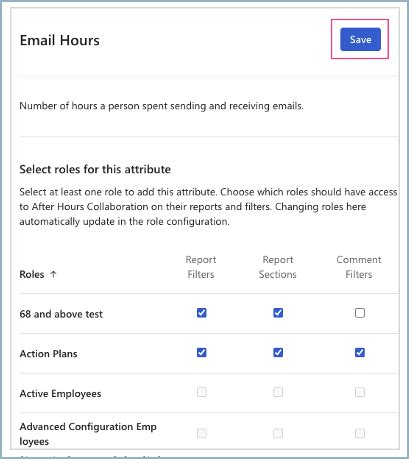Viewport: 409px width, 459px height.
Task: Enable Comment Filters for 68 and above test
Action: [360, 313]
